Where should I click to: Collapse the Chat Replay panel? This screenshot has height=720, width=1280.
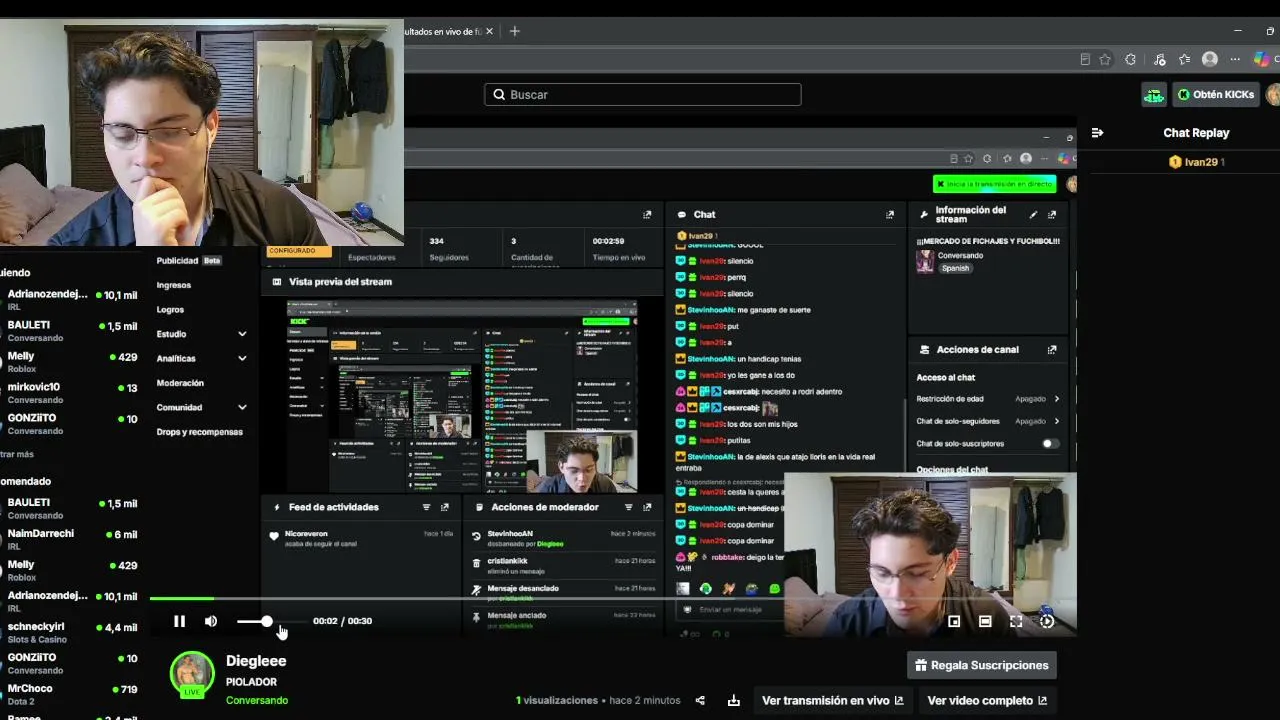click(1097, 133)
